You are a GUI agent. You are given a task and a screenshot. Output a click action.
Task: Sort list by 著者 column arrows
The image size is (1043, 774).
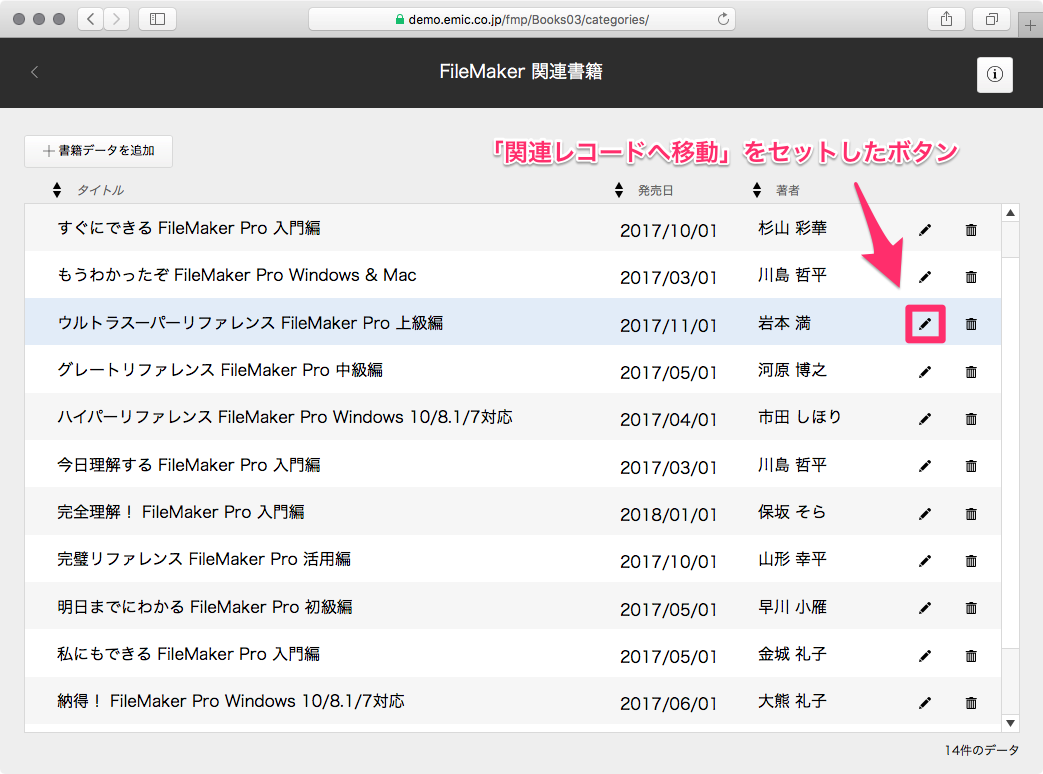click(x=757, y=190)
